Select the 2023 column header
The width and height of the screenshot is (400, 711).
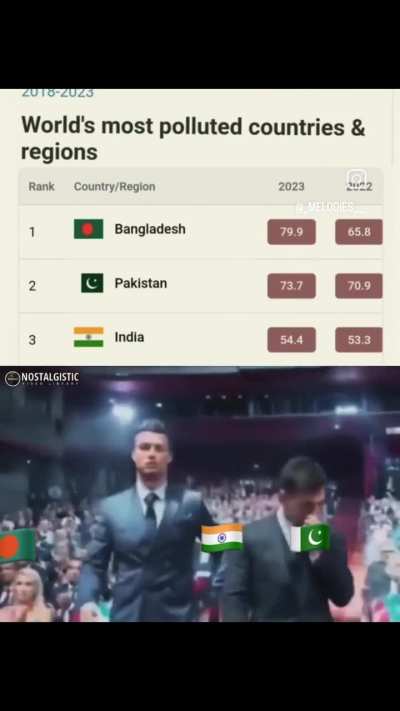point(291,187)
